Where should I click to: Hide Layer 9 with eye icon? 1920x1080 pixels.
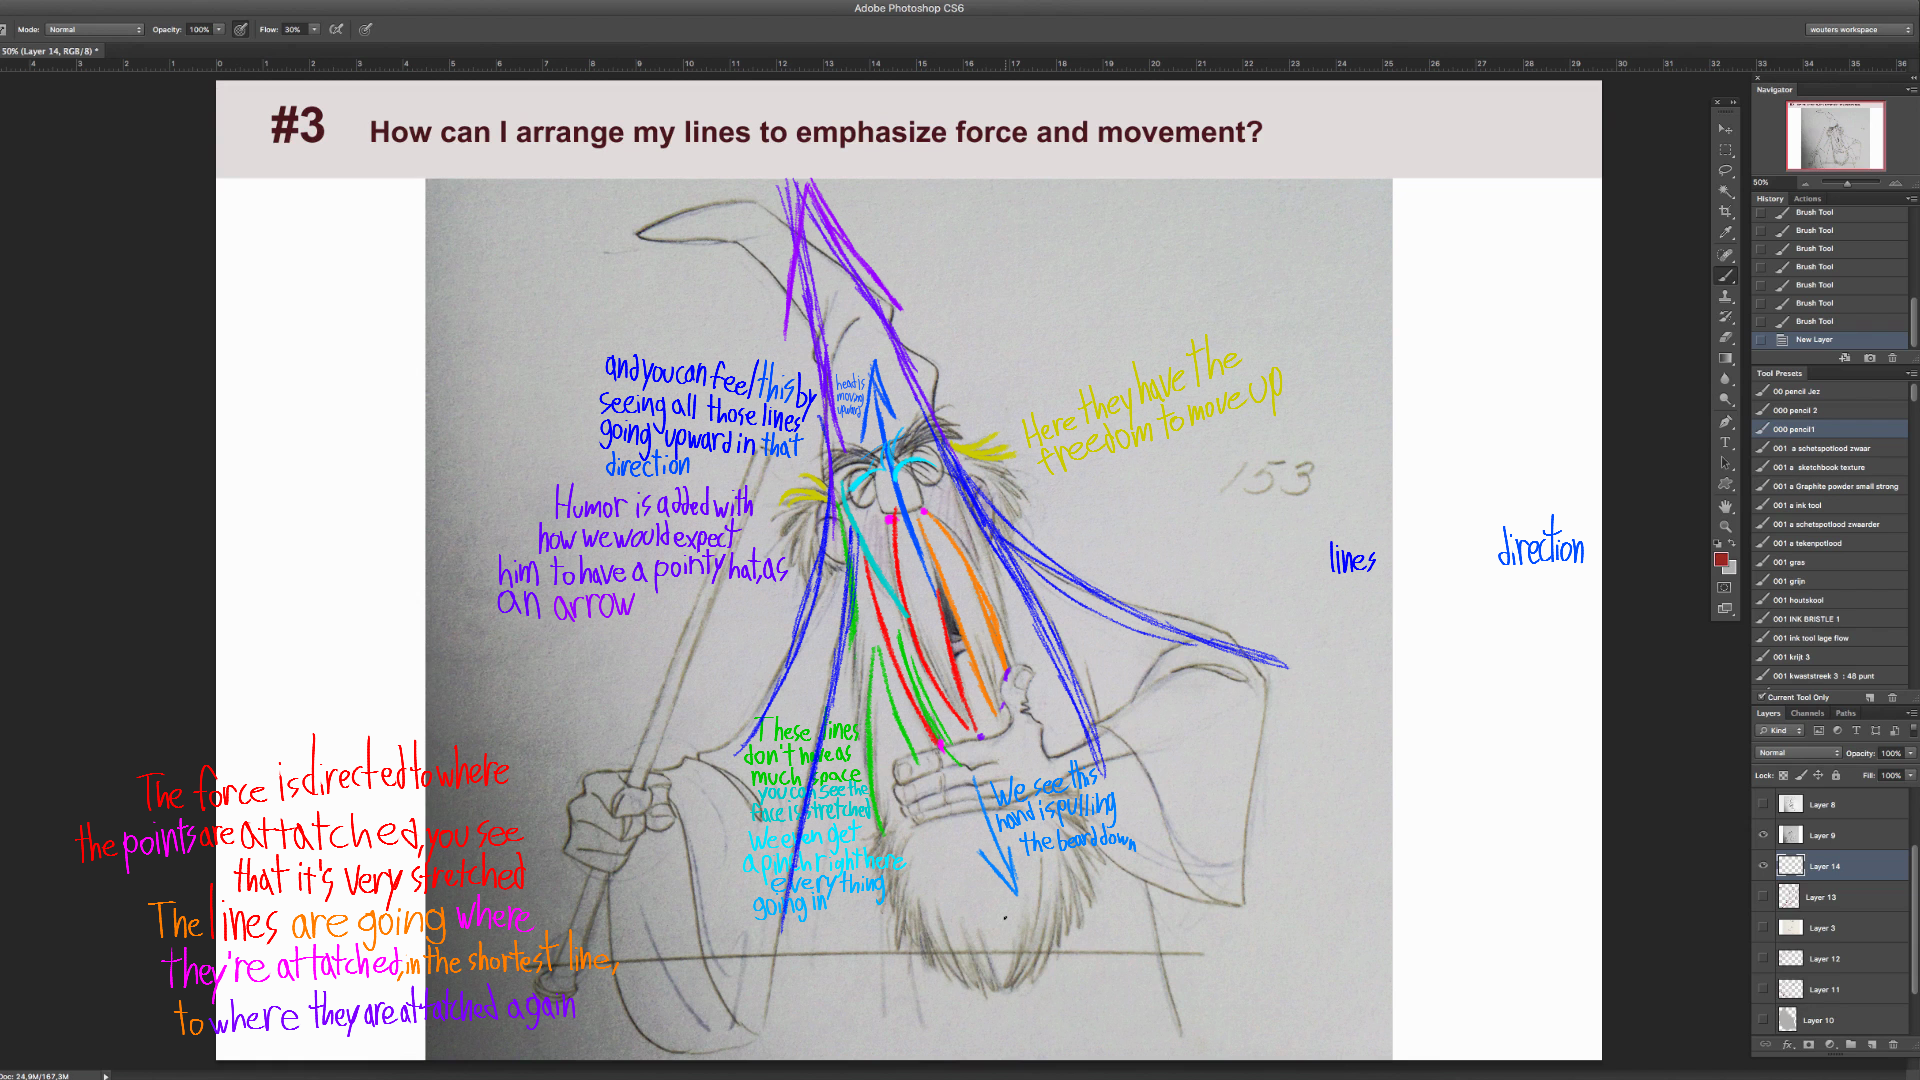click(x=1763, y=835)
